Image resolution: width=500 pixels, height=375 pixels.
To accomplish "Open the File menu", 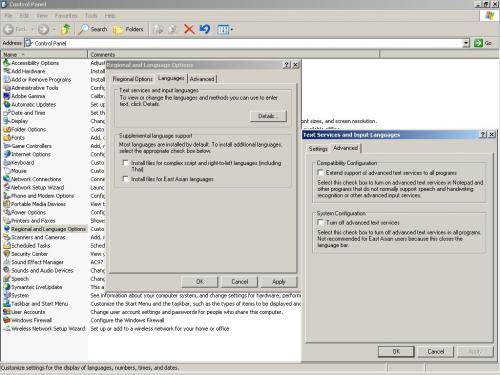I will click(x=8, y=16).
